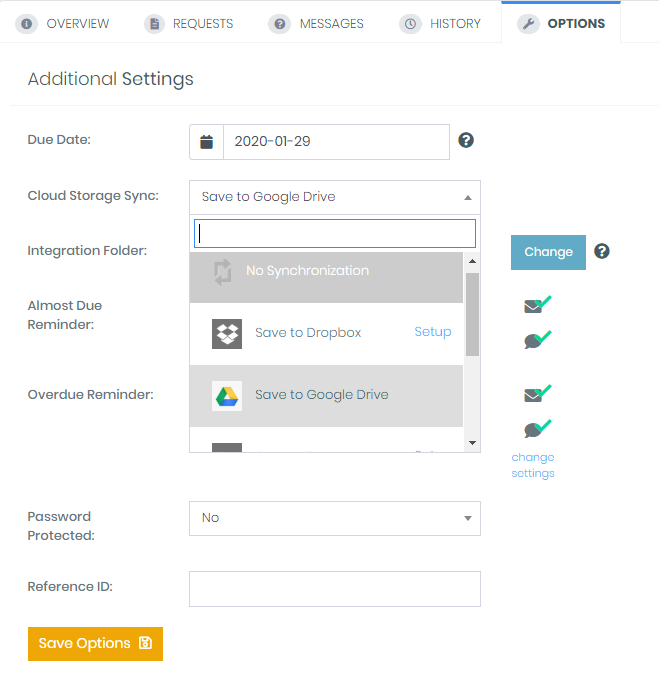The image size is (659, 673).
Task: Click the floppy disk icon on Save Options
Action: (146, 643)
